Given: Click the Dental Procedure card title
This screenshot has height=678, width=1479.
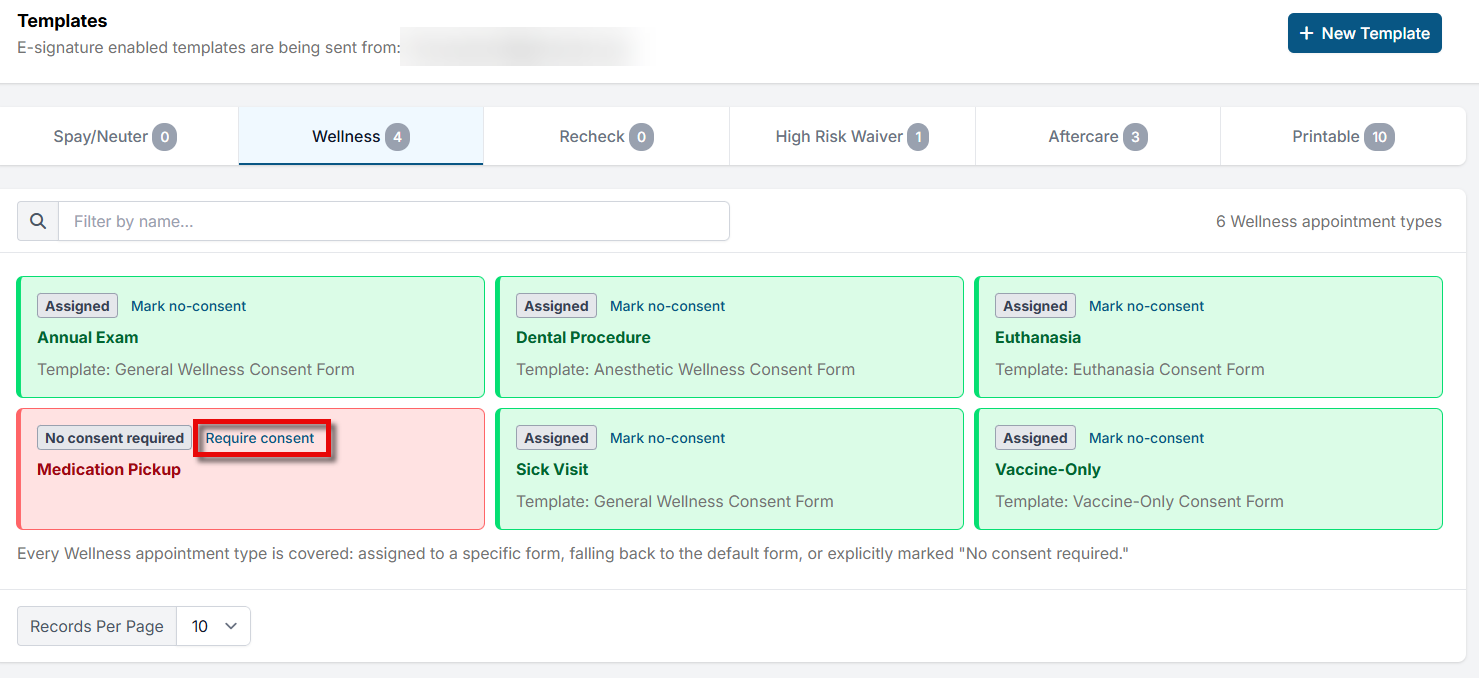Looking at the screenshot, I should click(x=583, y=337).
